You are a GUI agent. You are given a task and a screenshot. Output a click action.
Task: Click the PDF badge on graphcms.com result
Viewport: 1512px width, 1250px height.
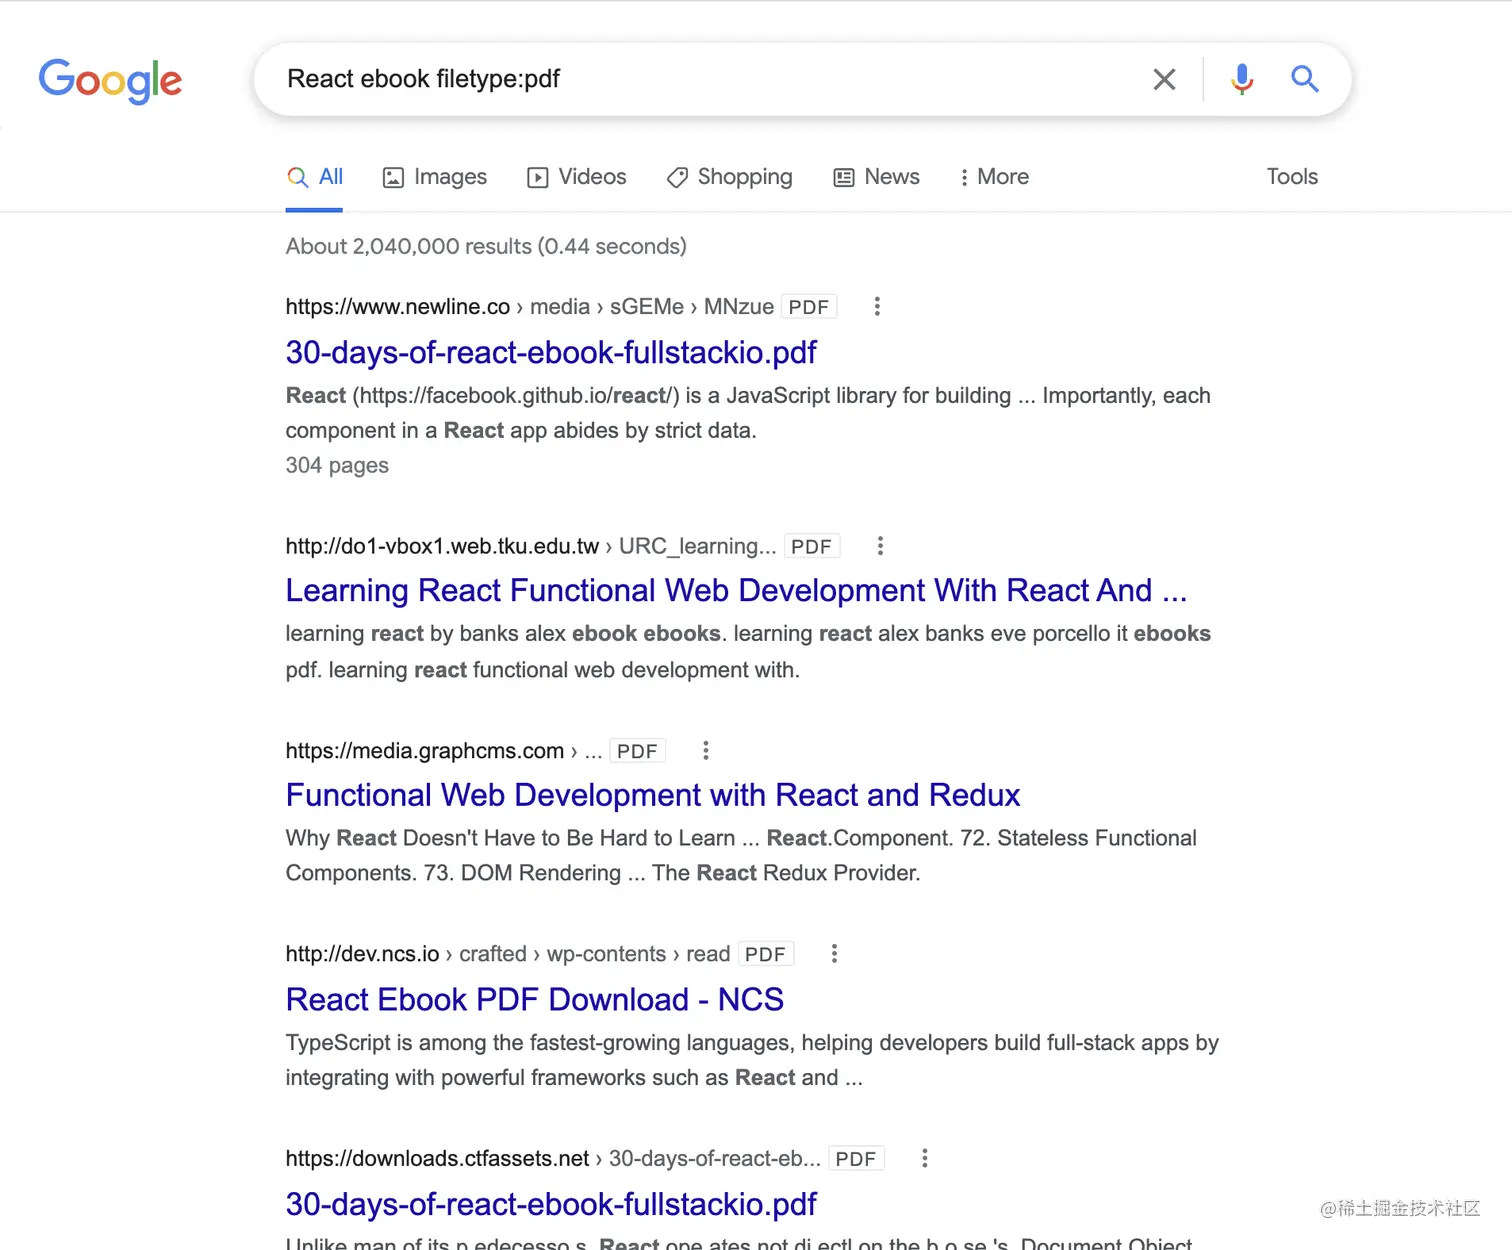pyautogui.click(x=638, y=751)
